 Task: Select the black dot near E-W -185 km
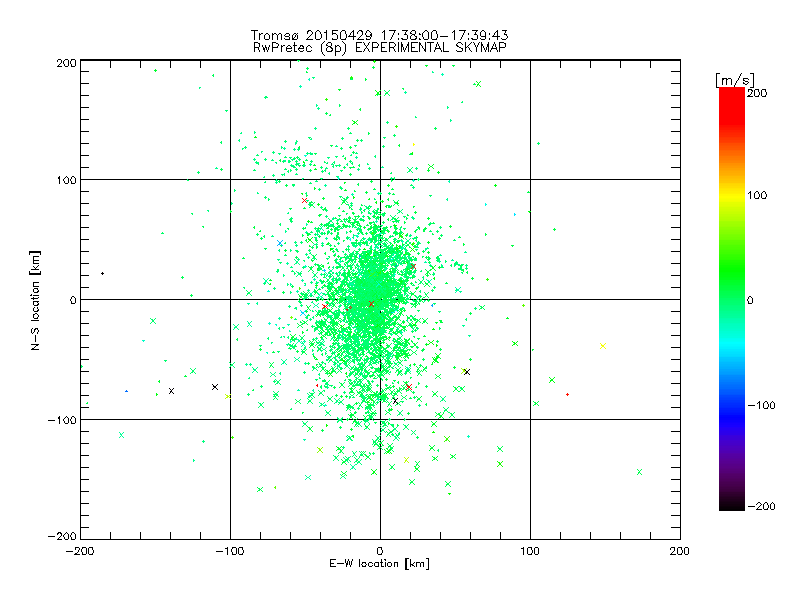click(x=103, y=273)
